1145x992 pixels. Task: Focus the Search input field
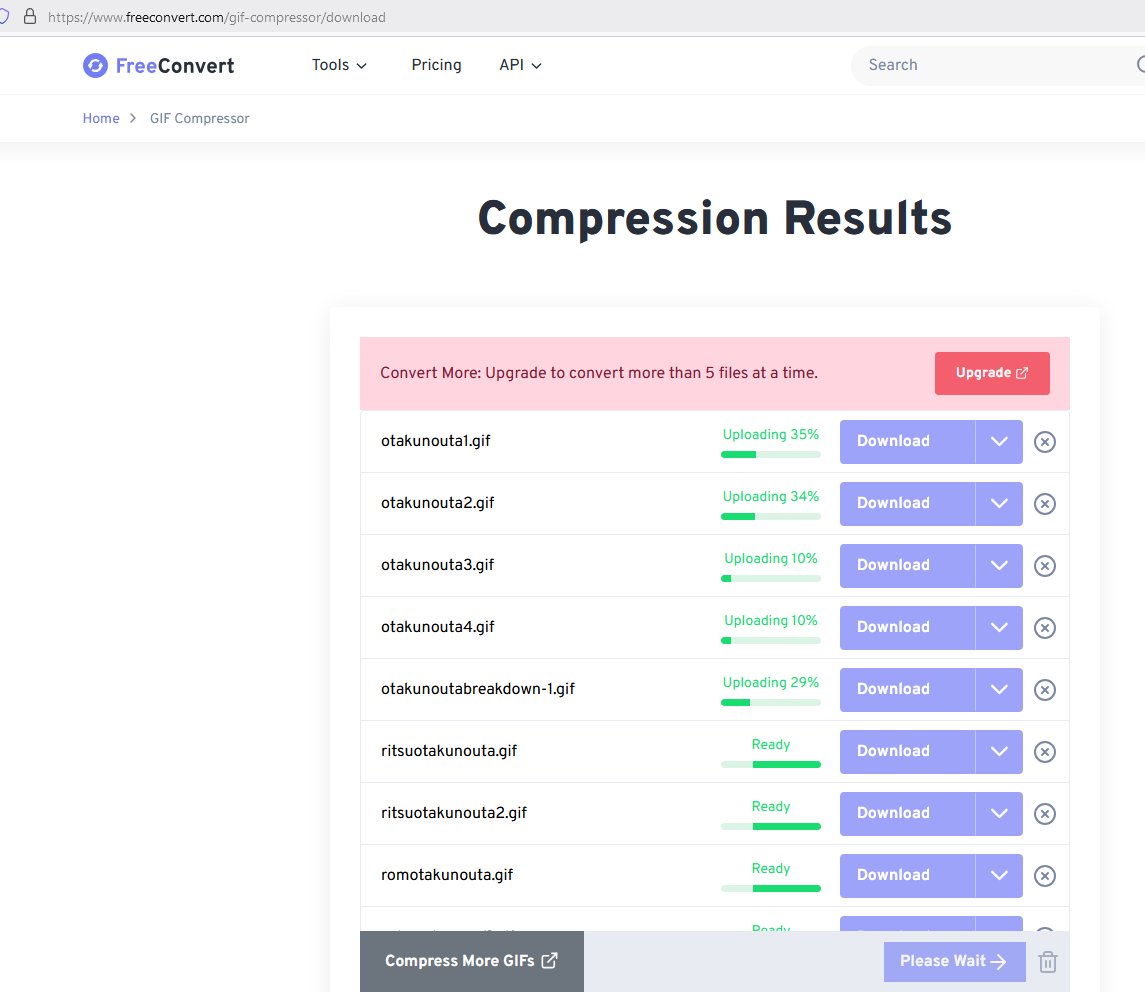tap(997, 65)
